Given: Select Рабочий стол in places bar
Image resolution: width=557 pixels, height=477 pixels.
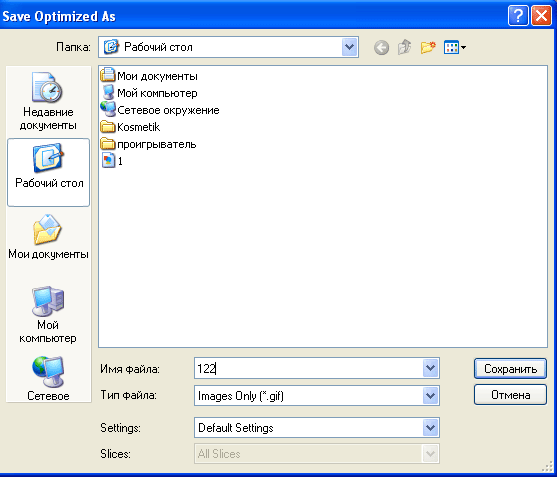Looking at the screenshot, I should [x=48, y=172].
